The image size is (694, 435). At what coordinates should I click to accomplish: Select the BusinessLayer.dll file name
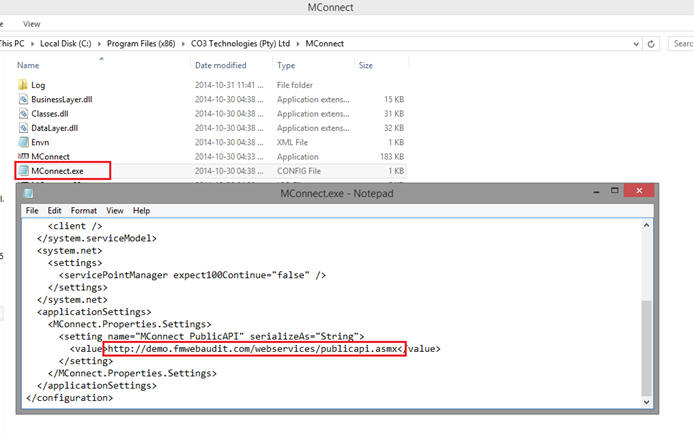tap(62, 99)
